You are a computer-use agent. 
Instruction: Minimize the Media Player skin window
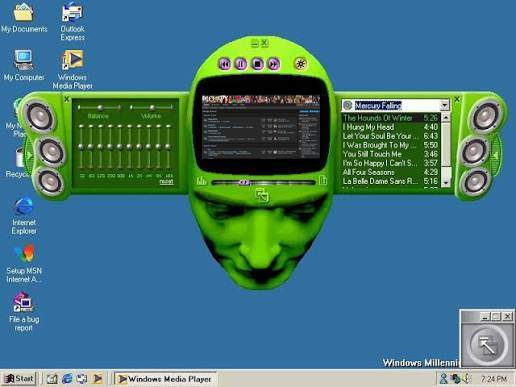(255, 43)
